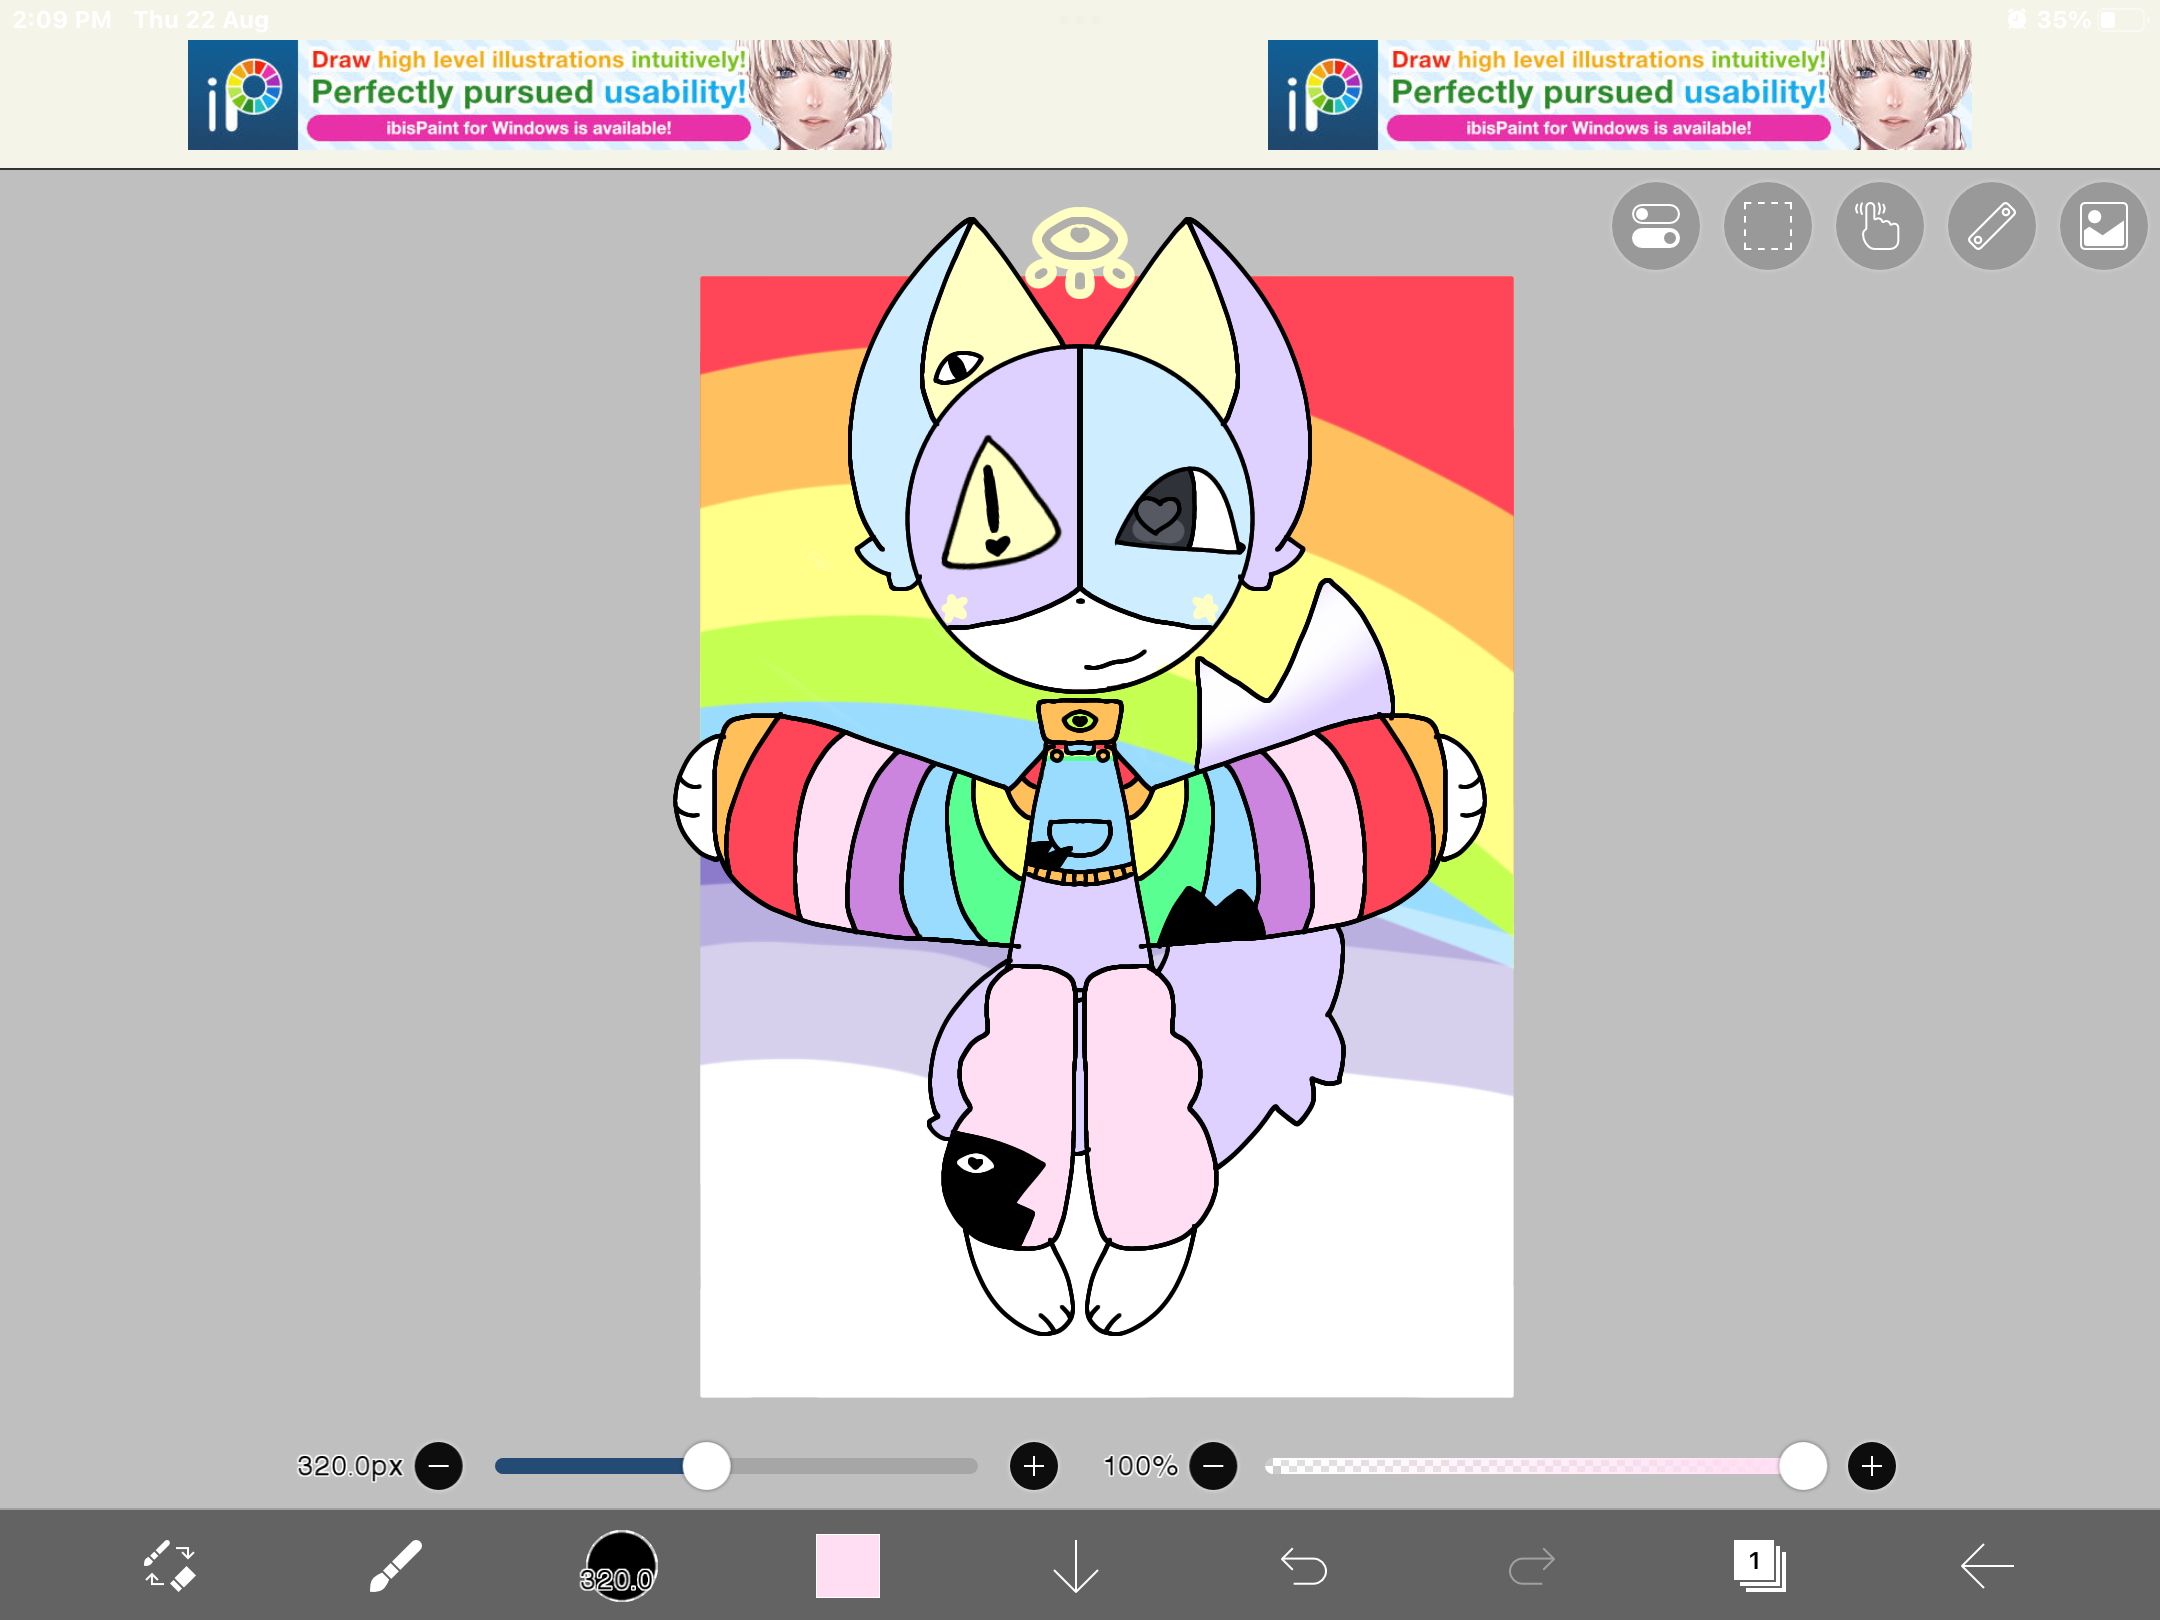Increase opacity with the plus button
Image resolution: width=2160 pixels, height=1620 pixels.
coord(1872,1466)
